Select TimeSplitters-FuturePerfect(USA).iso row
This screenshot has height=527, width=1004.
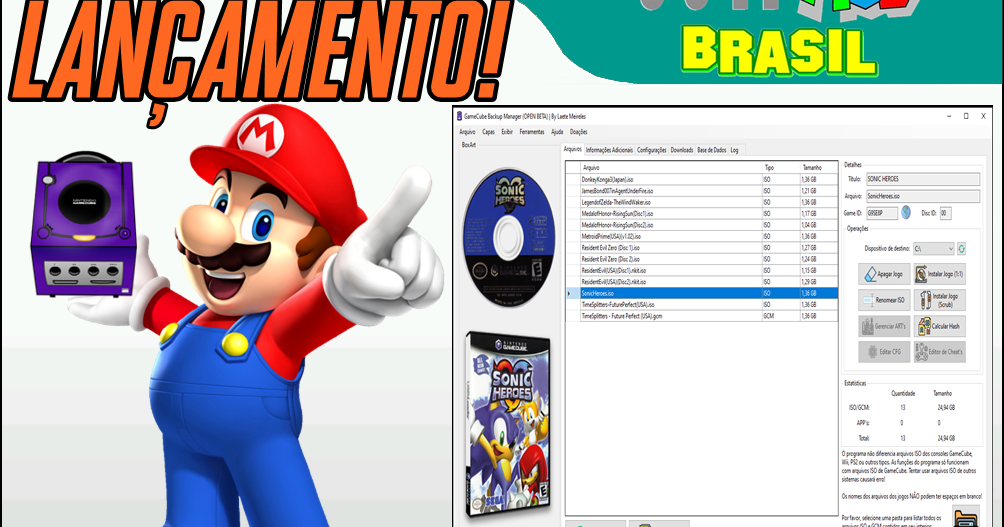(x=701, y=305)
